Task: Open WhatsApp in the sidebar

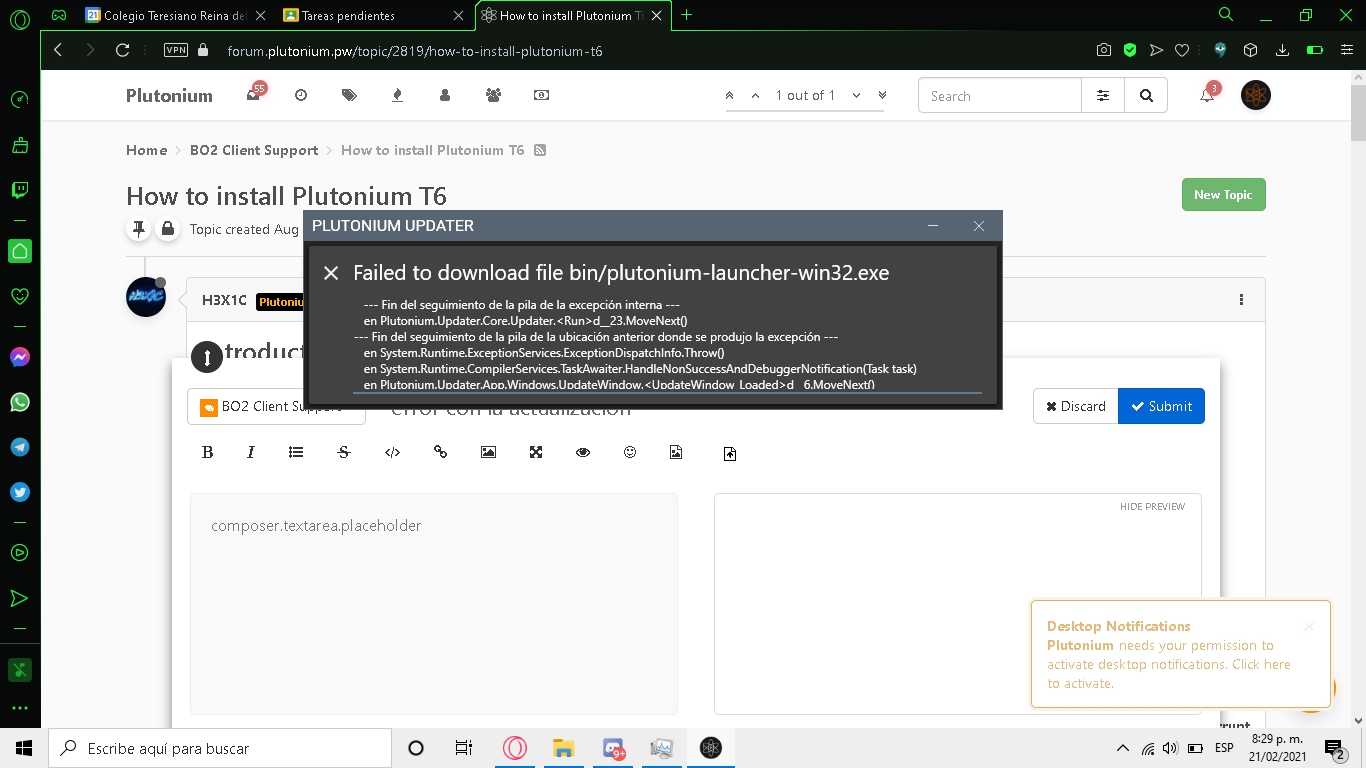Action: click(19, 402)
